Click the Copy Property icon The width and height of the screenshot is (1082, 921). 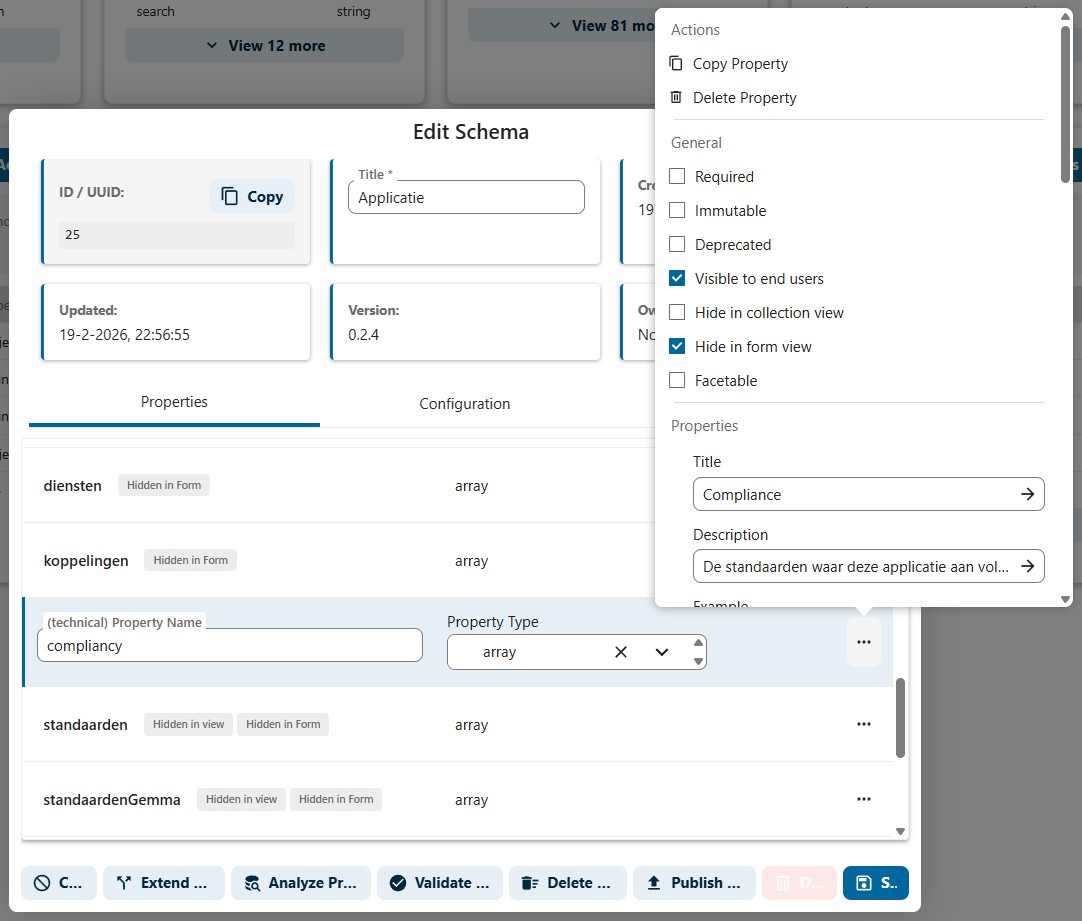pyautogui.click(x=677, y=64)
